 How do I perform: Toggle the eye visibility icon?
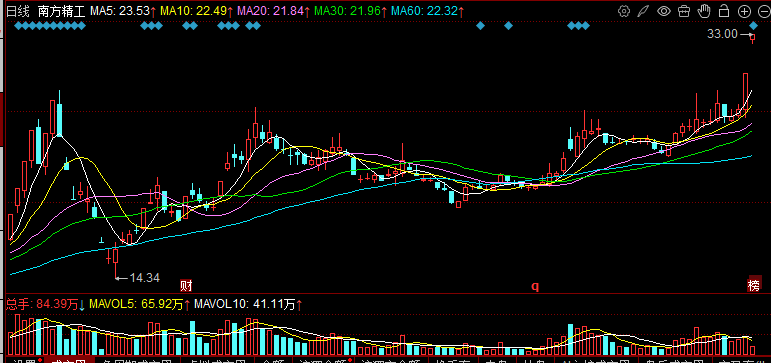point(664,11)
